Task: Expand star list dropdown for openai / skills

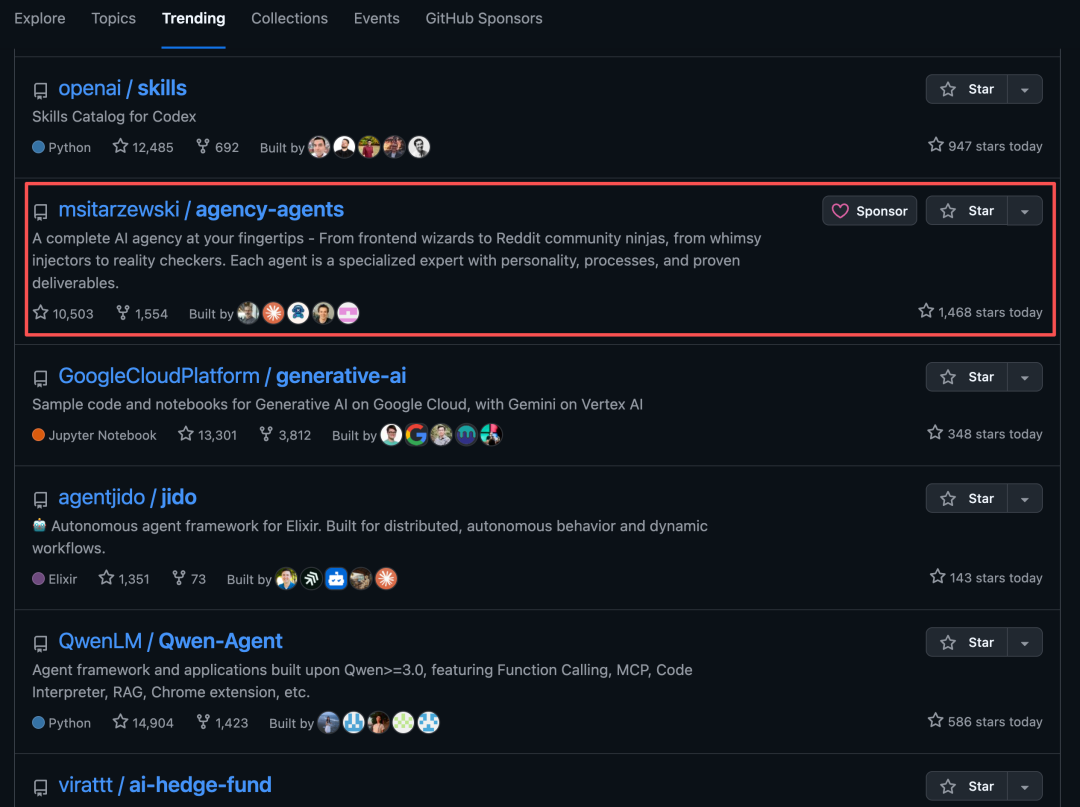Action: (x=1025, y=90)
